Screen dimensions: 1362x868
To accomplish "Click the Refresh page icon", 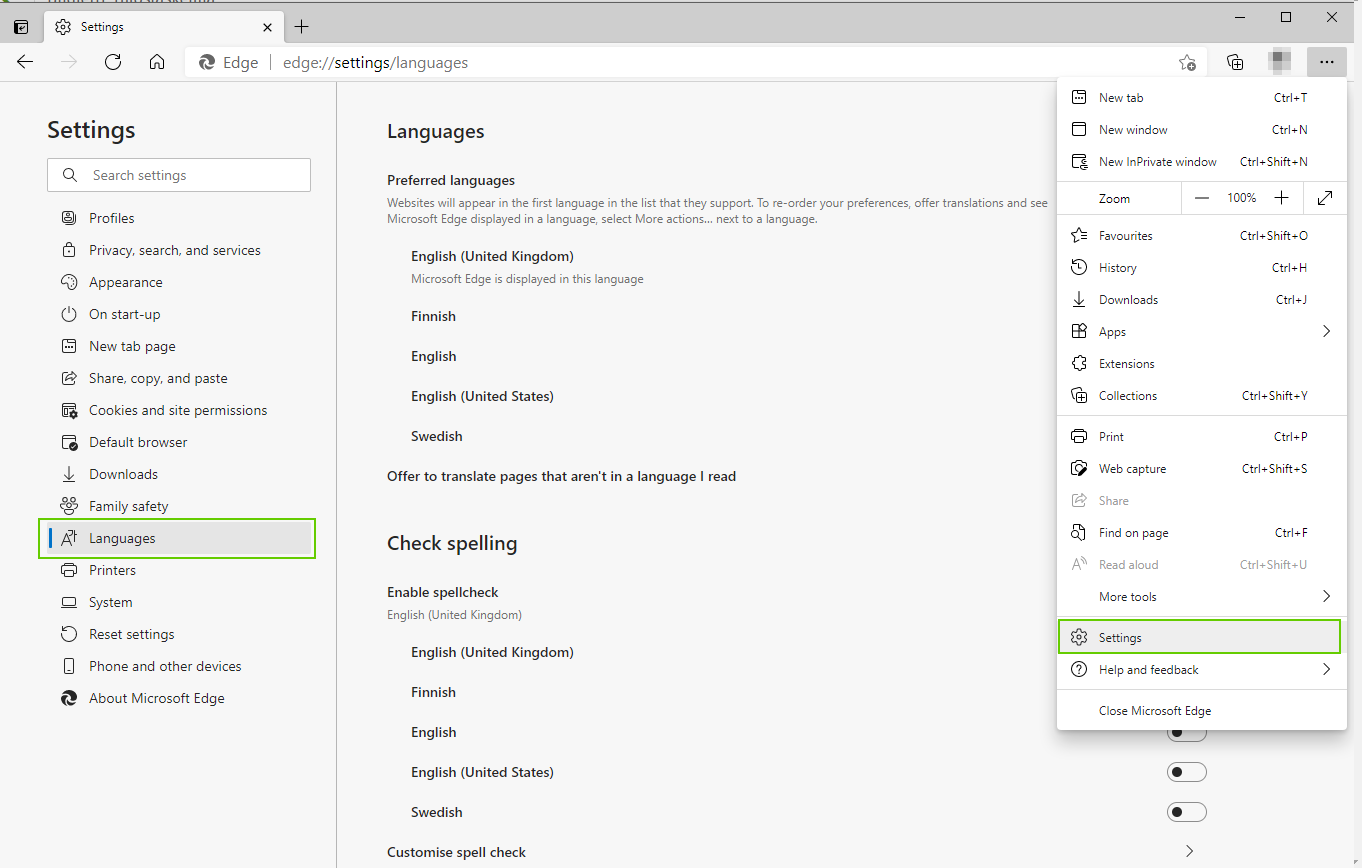I will coord(113,62).
